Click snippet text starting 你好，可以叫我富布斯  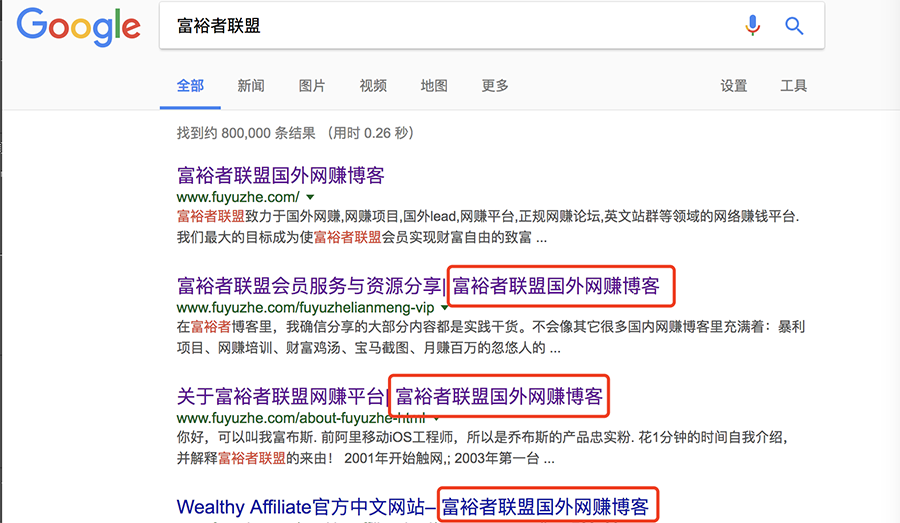coord(482,448)
